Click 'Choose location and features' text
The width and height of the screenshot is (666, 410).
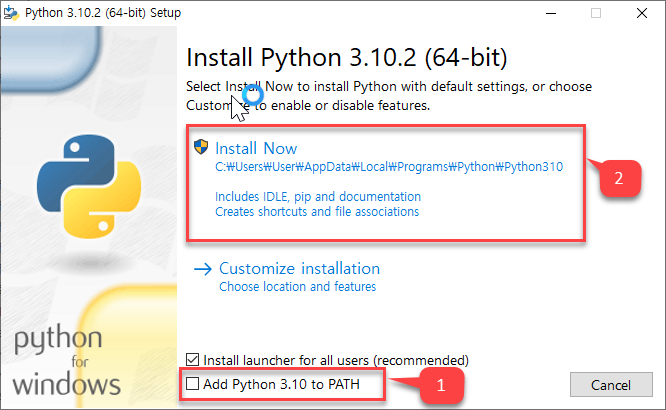(297, 287)
